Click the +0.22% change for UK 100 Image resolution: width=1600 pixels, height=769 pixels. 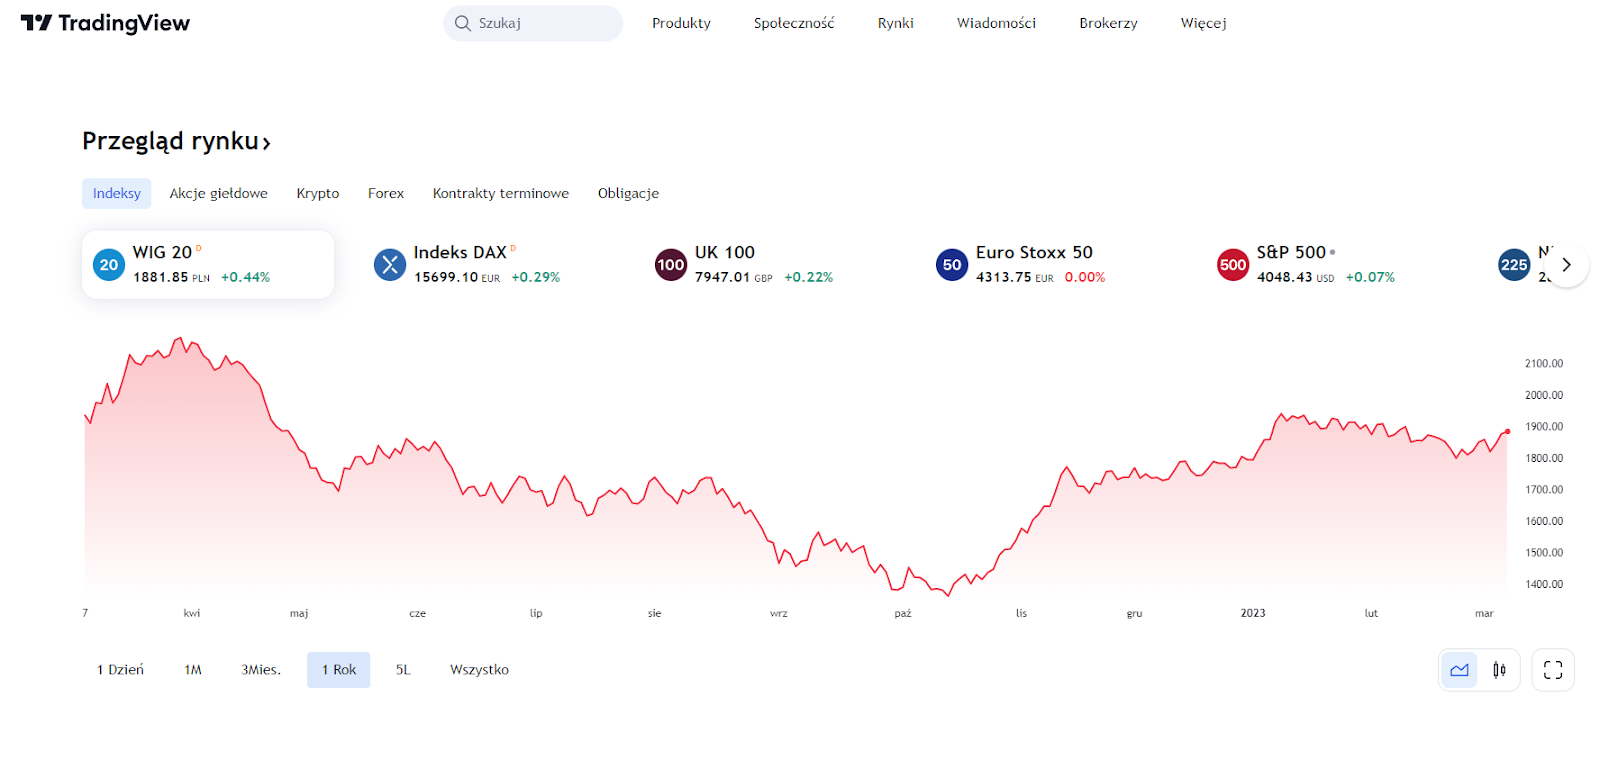809,277
